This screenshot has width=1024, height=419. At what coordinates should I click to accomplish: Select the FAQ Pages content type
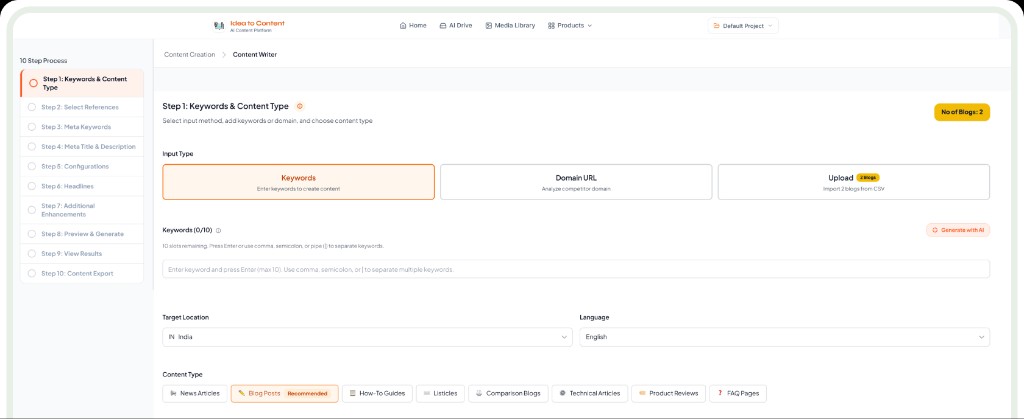[x=738, y=394]
